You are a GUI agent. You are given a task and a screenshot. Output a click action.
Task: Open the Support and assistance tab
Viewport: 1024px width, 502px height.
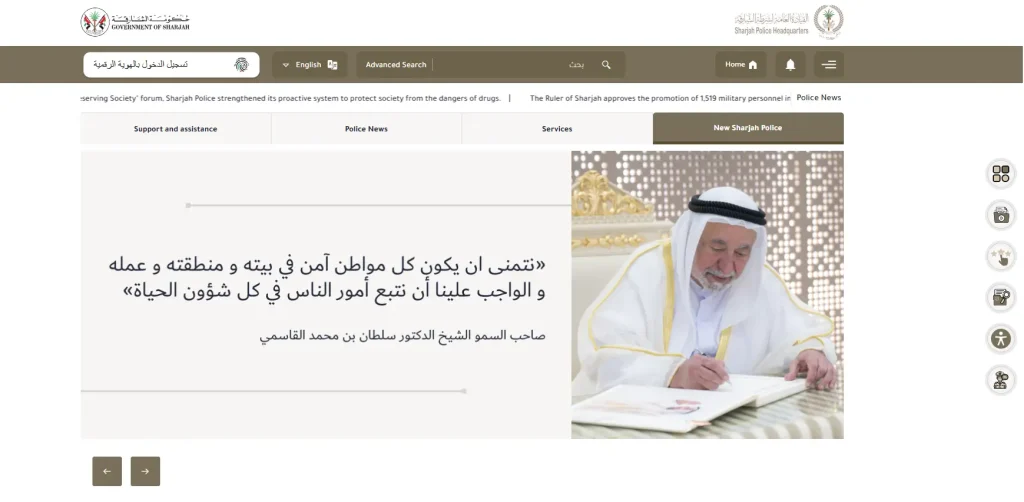(x=176, y=129)
